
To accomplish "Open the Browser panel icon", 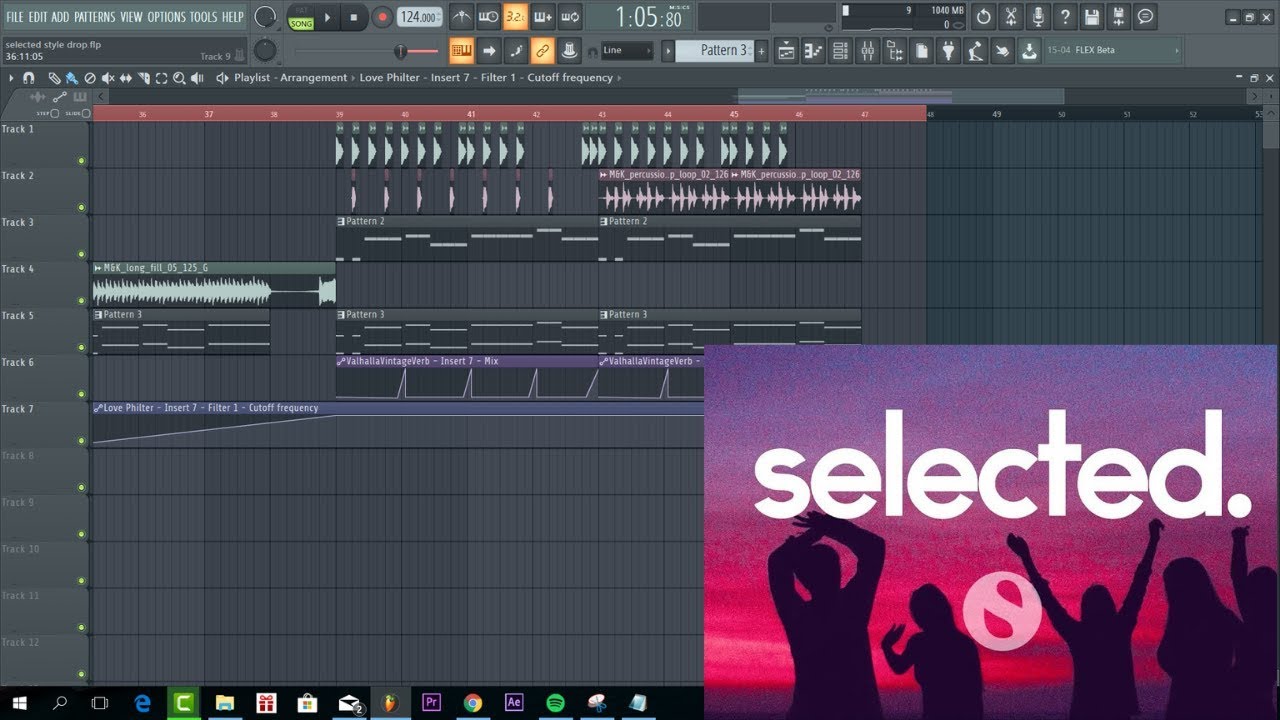I will [x=894, y=50].
